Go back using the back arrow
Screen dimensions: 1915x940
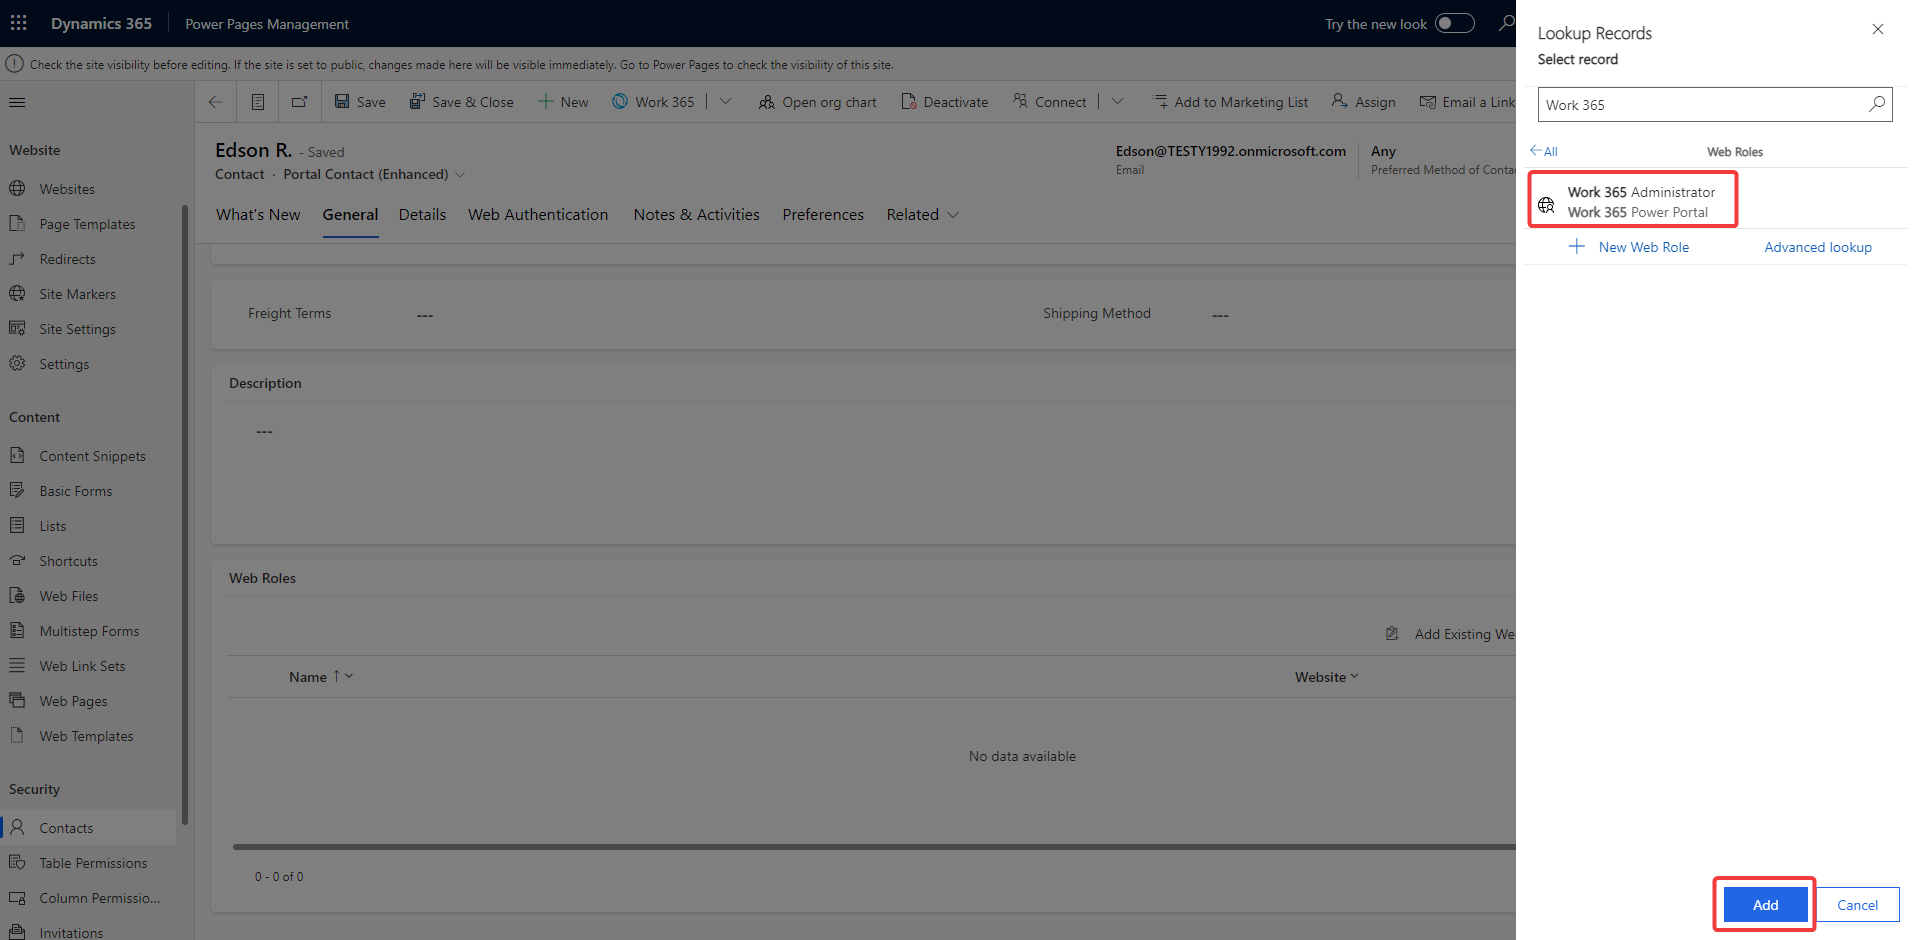coord(215,102)
